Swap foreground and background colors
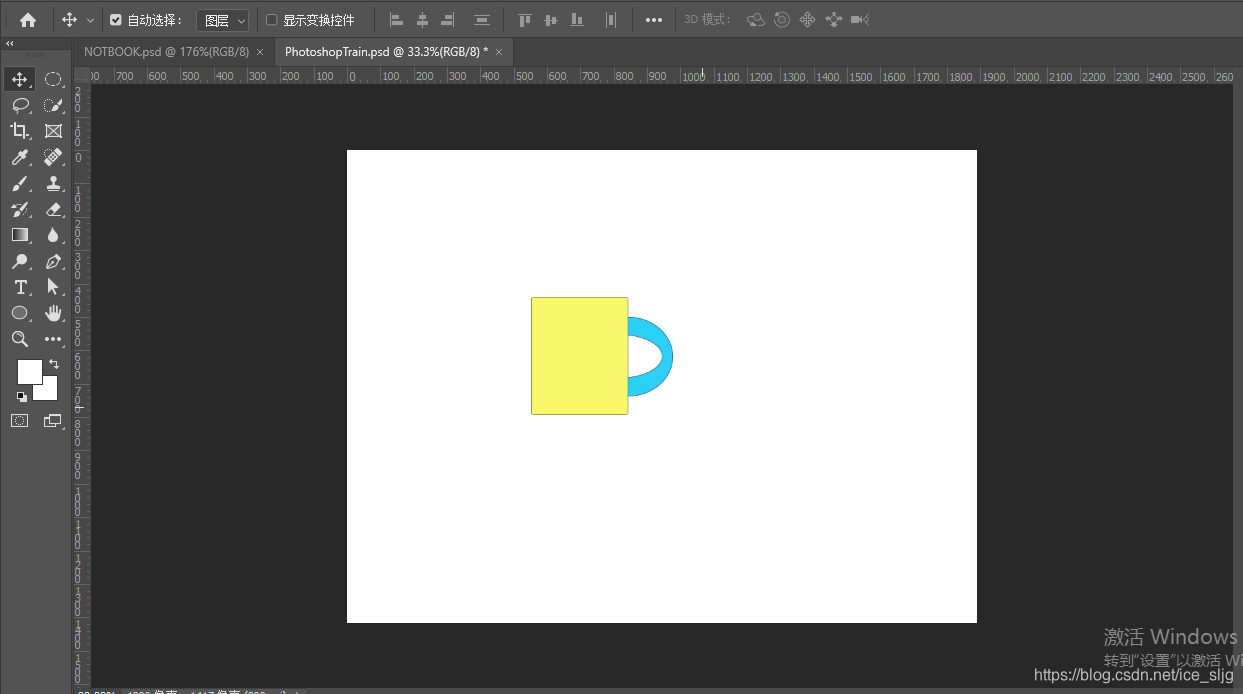1243x694 pixels. [54, 364]
